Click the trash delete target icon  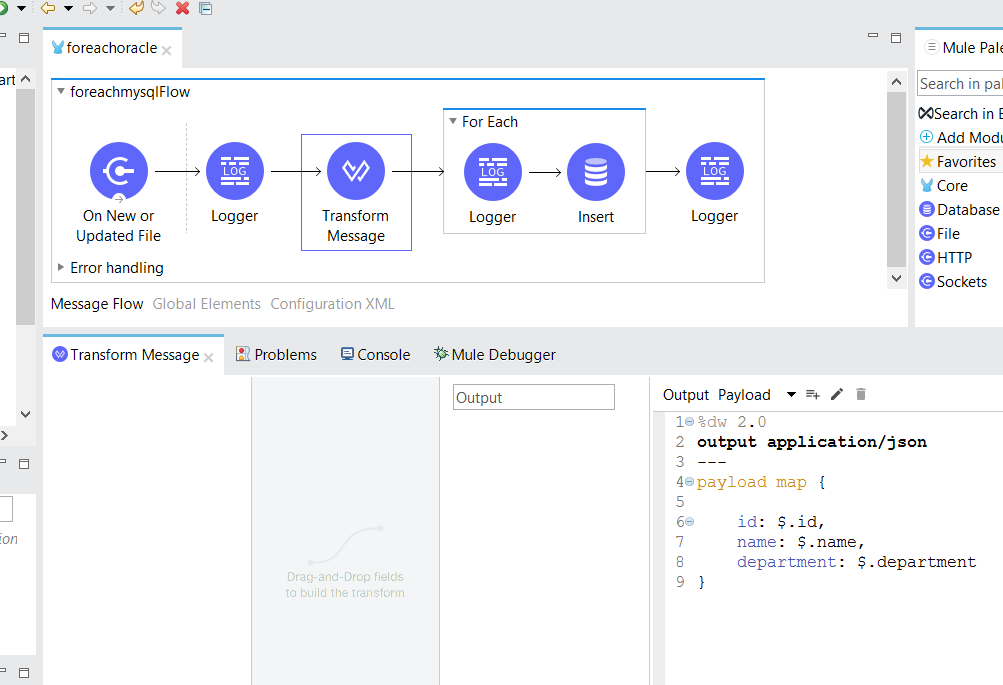pos(861,395)
